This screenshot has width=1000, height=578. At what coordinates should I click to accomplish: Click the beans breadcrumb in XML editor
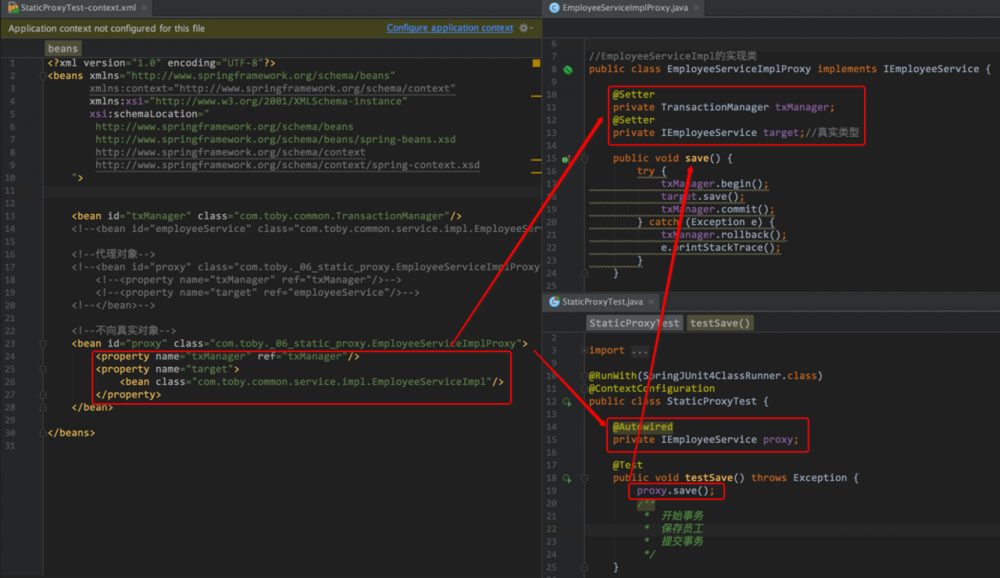tap(62, 48)
